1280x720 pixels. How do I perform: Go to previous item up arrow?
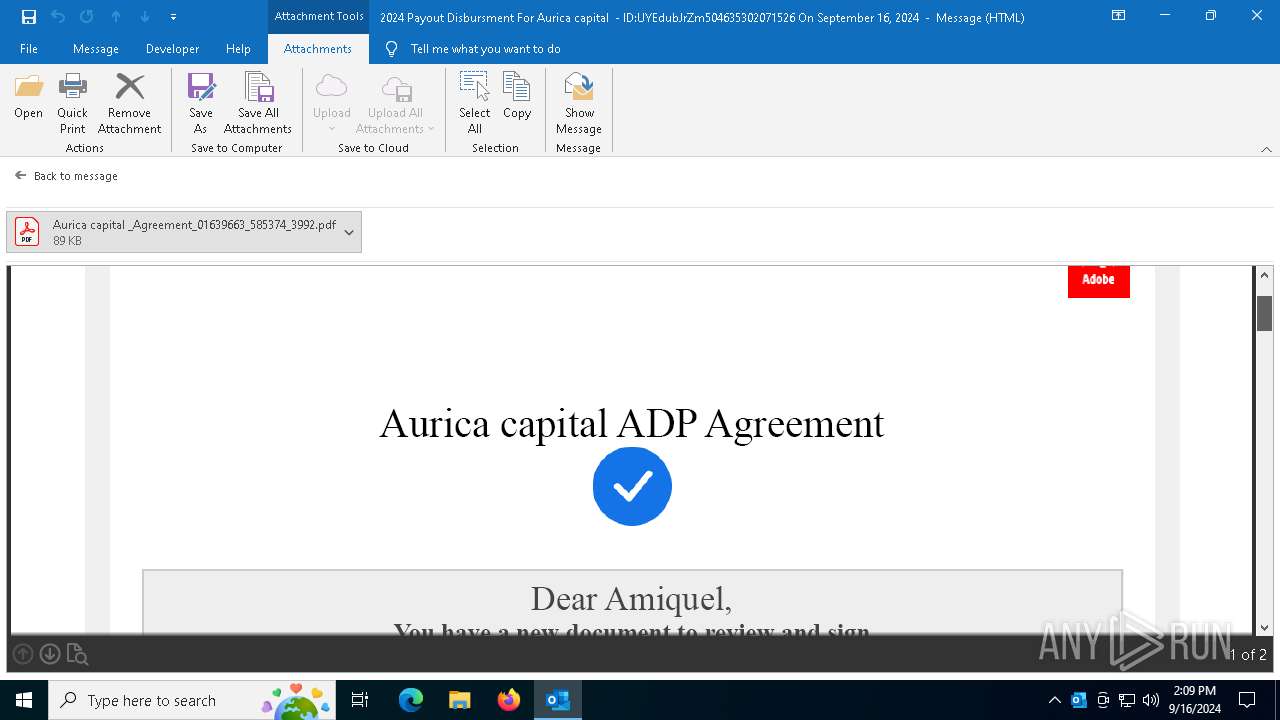click(x=116, y=17)
